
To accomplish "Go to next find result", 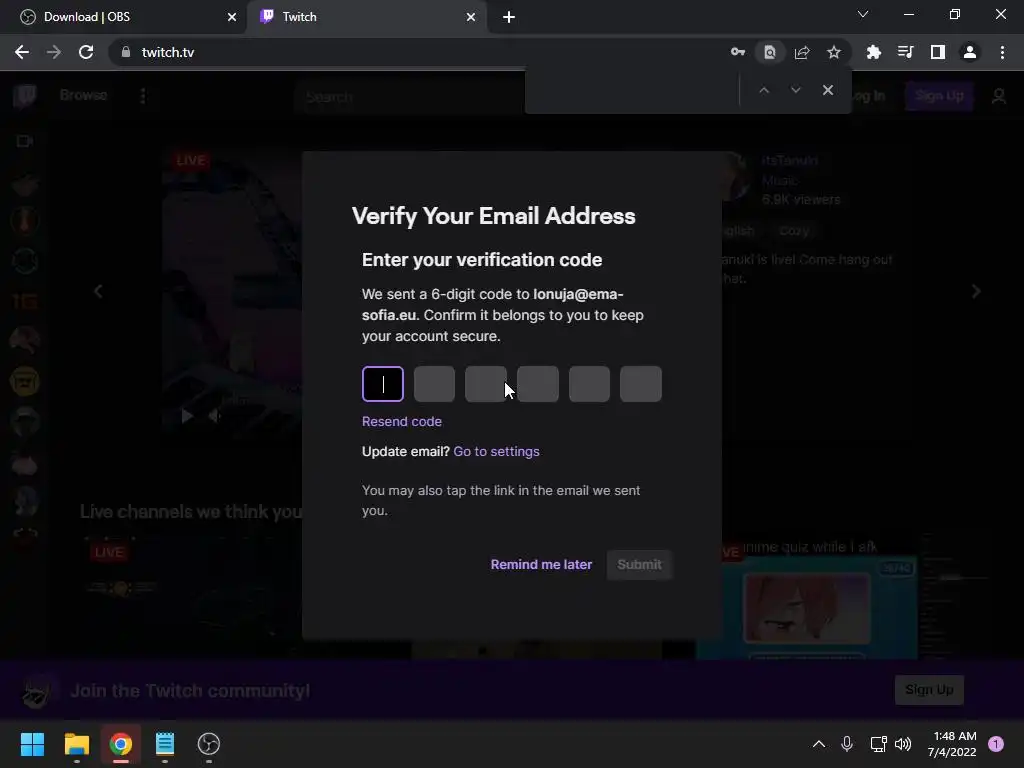I will (795, 90).
